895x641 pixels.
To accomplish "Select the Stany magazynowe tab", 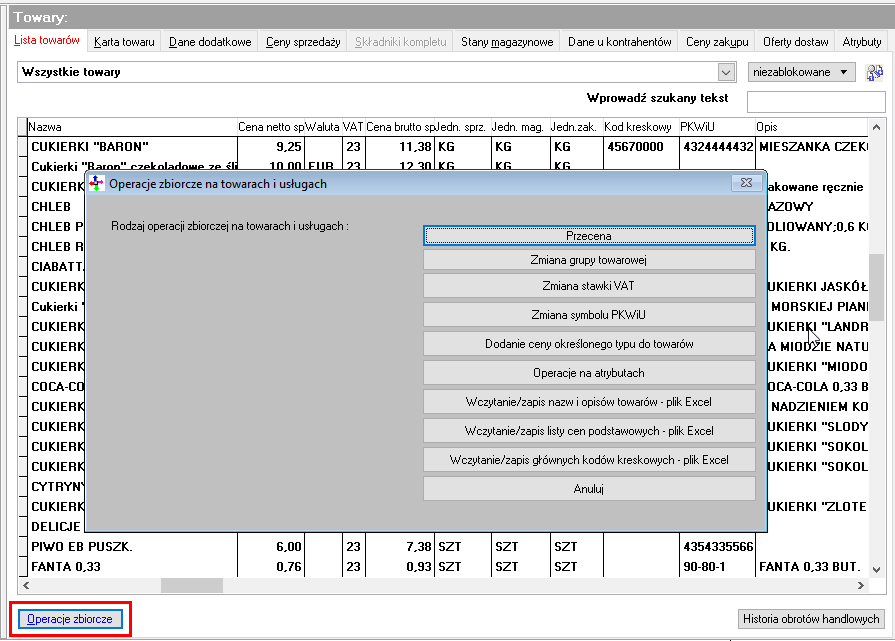I will pyautogui.click(x=507, y=42).
